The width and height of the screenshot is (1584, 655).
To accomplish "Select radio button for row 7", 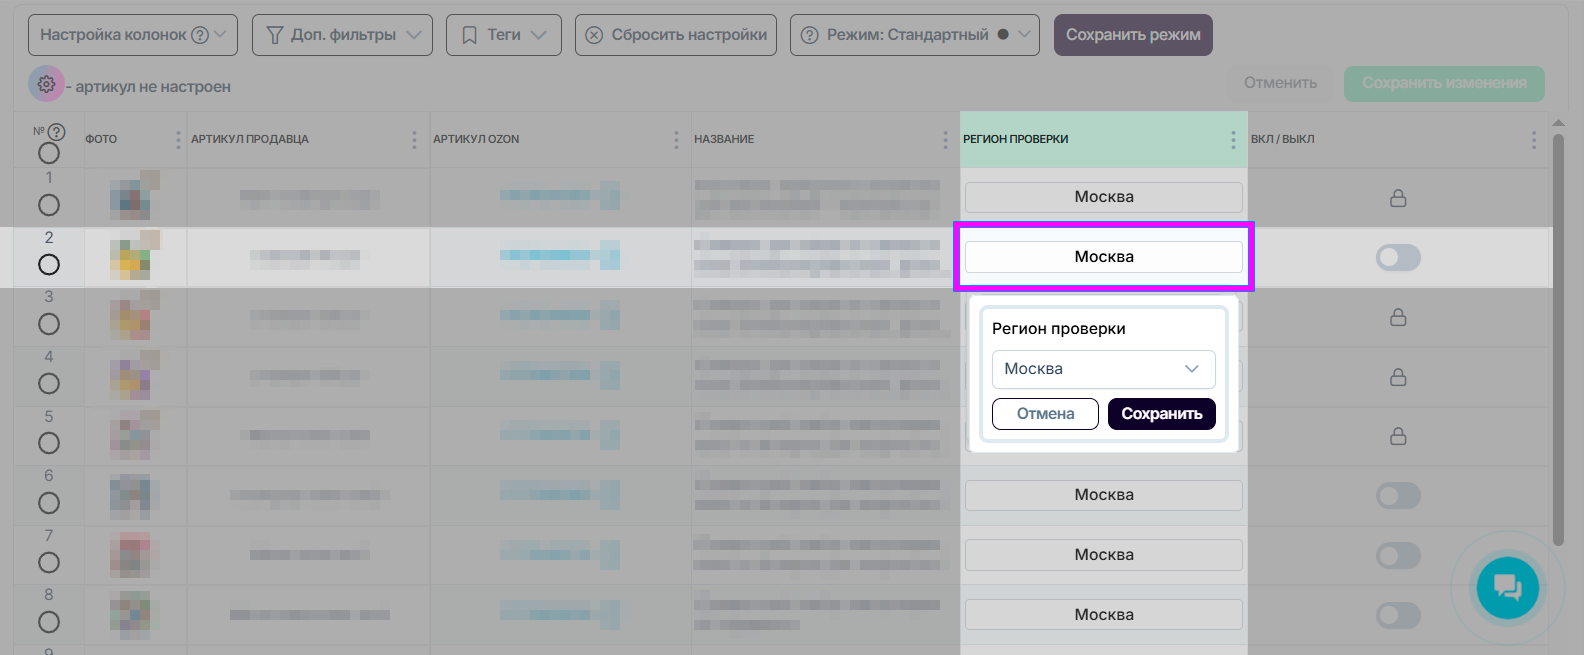I will [49, 563].
